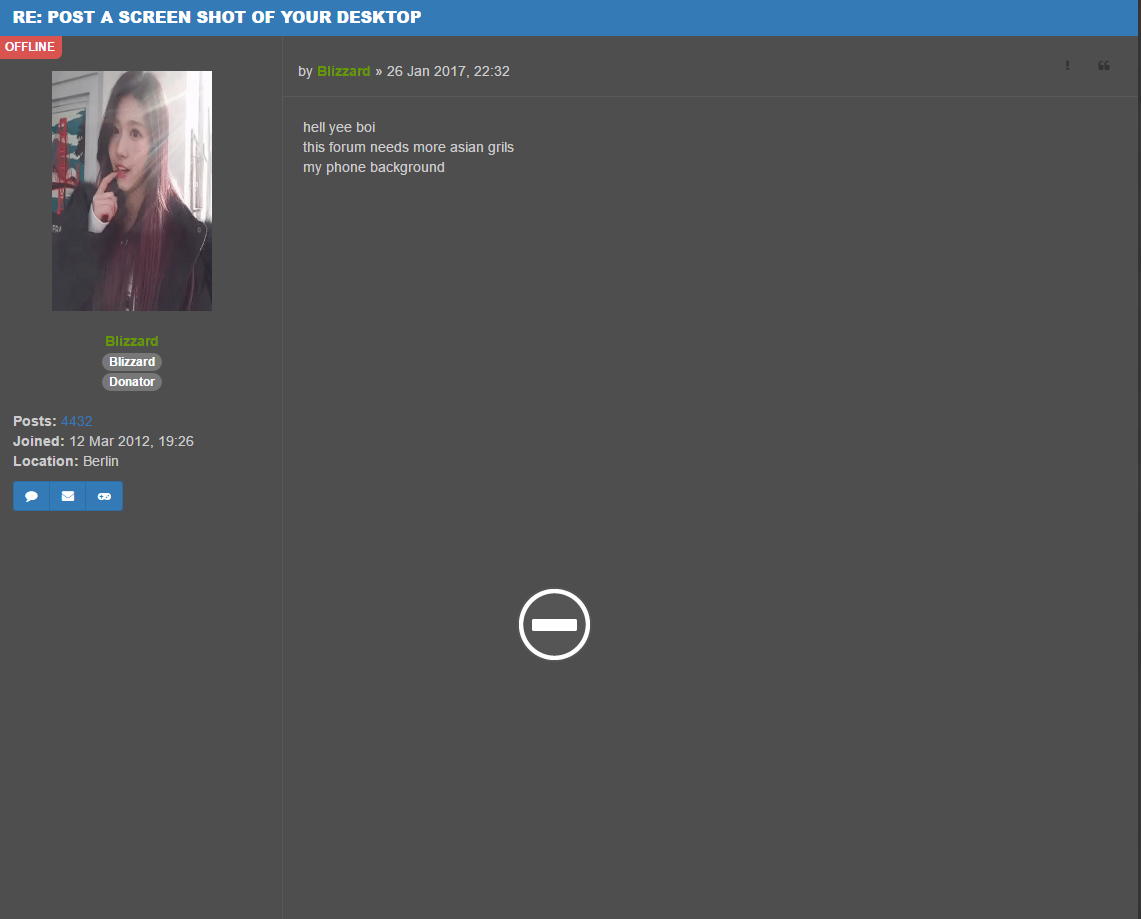Open the Blizzard author link in post header
The width and height of the screenshot is (1141, 919).
tap(343, 71)
